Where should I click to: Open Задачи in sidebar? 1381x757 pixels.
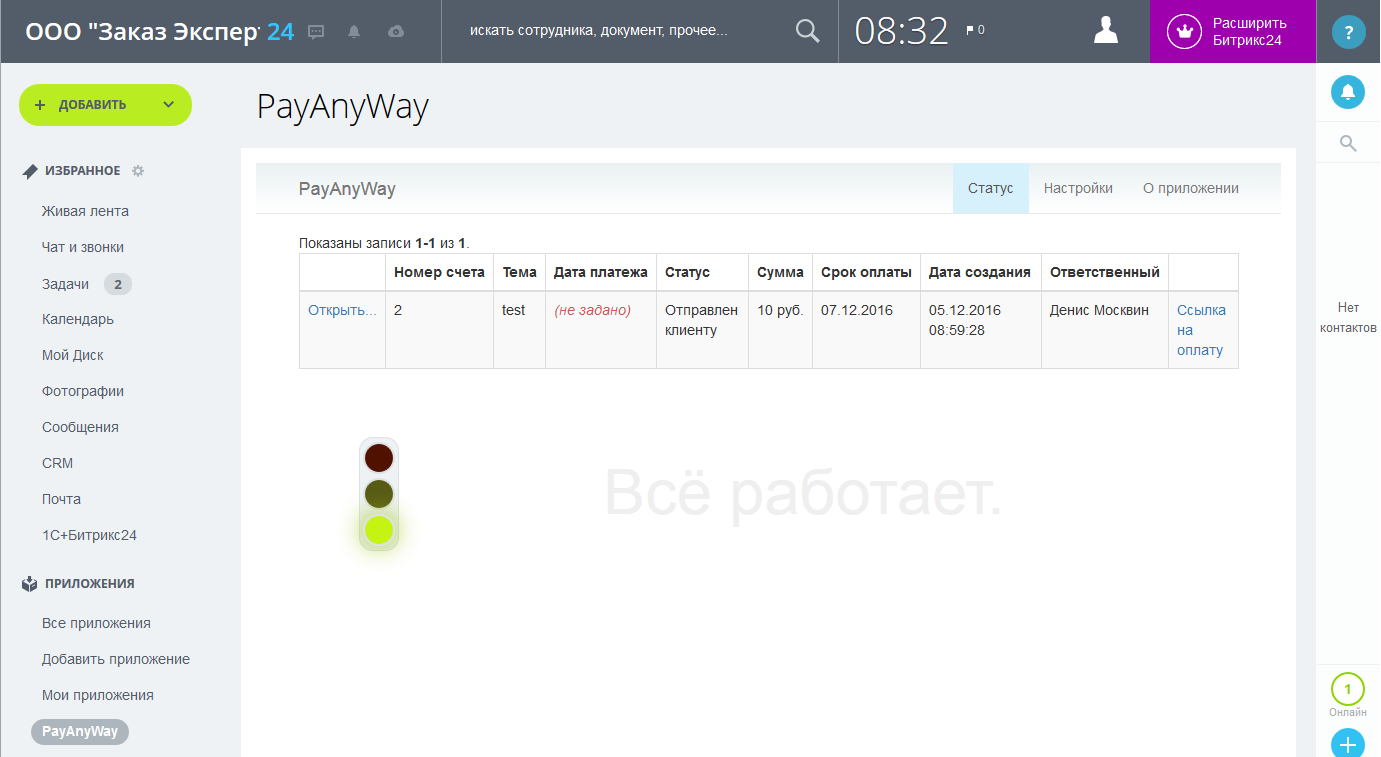pyautogui.click(x=65, y=284)
